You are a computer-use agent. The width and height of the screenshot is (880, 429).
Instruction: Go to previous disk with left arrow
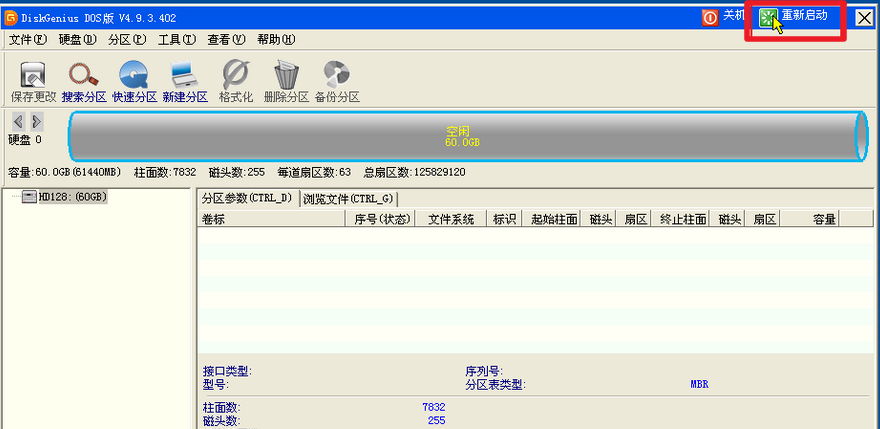(x=19, y=121)
